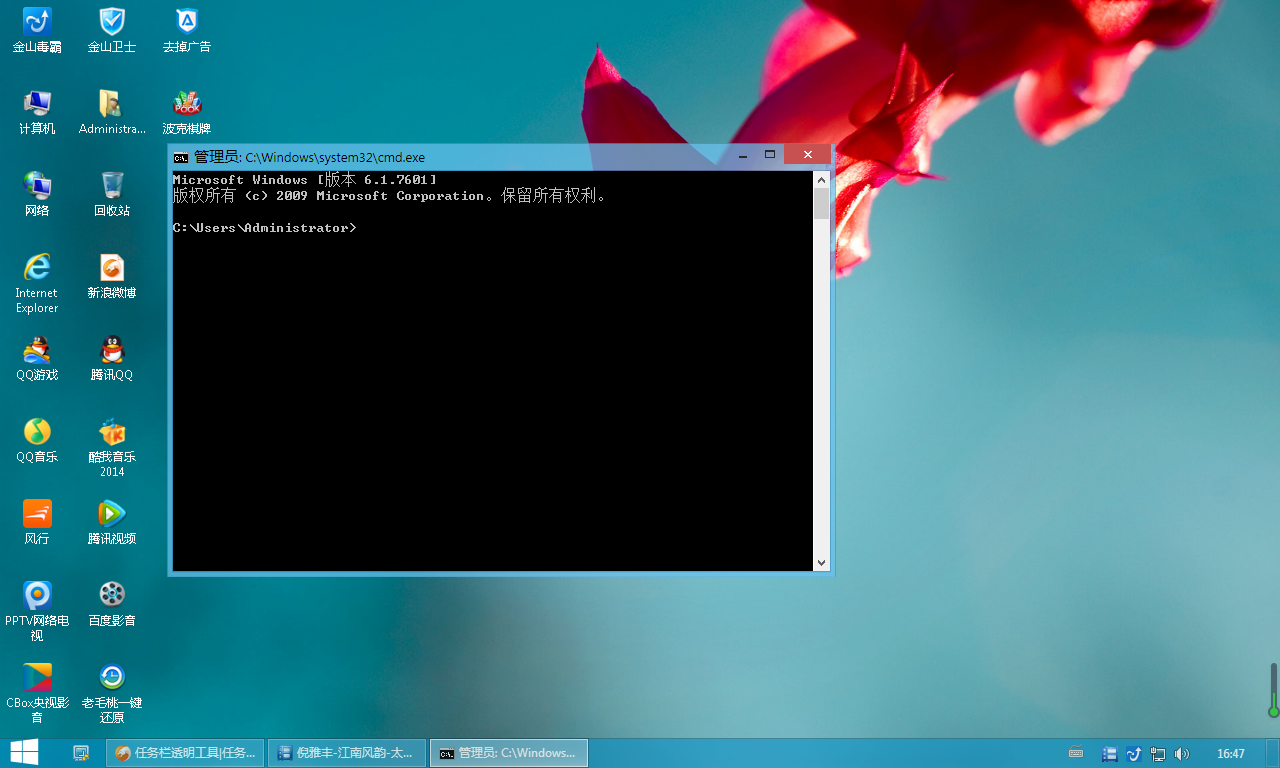Screen dimensions: 1280x768
Task: Select the 百度影音 desktop icon
Action: coord(112,604)
